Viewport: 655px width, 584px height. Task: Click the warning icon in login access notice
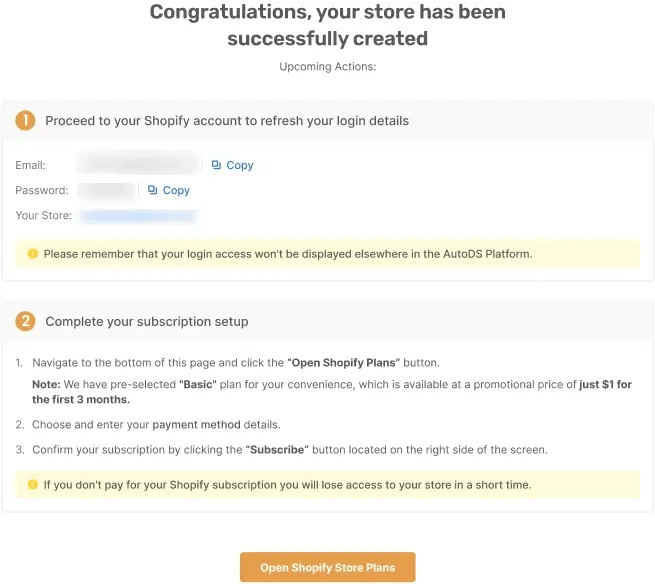coord(33,254)
